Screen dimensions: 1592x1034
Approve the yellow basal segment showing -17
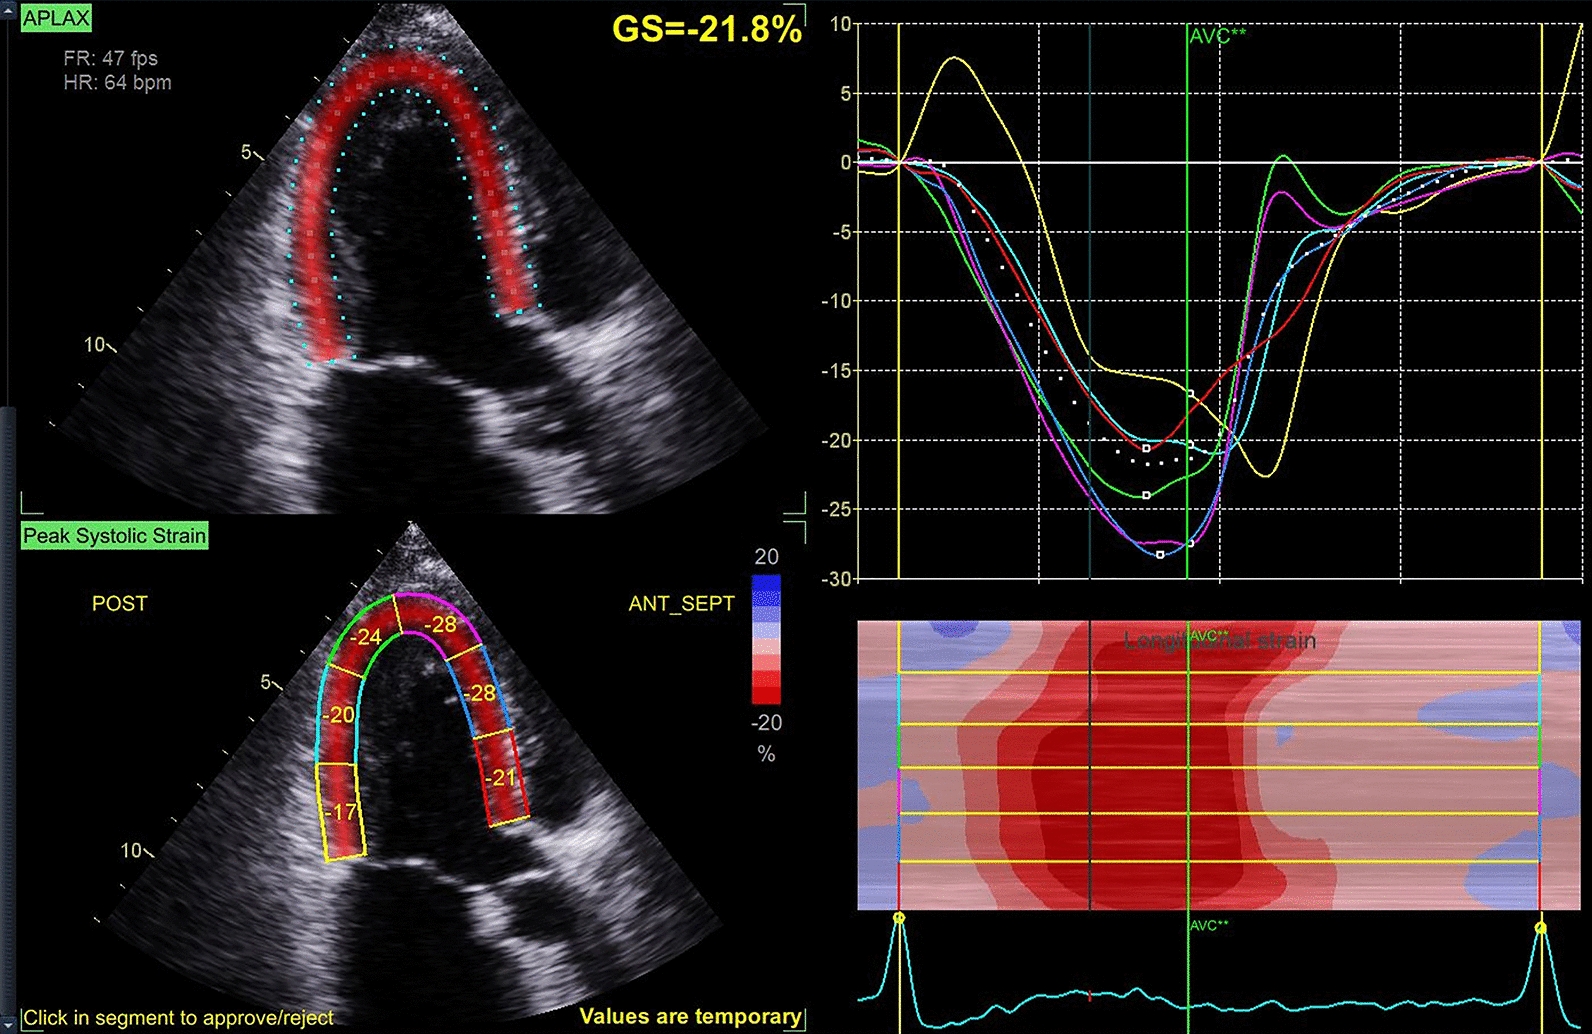click(x=341, y=811)
